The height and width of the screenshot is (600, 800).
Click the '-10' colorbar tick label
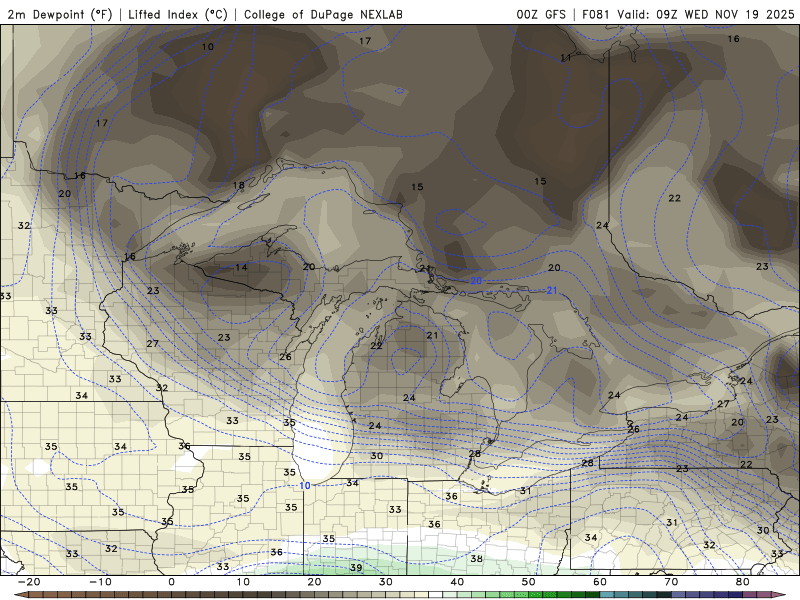tap(100, 582)
